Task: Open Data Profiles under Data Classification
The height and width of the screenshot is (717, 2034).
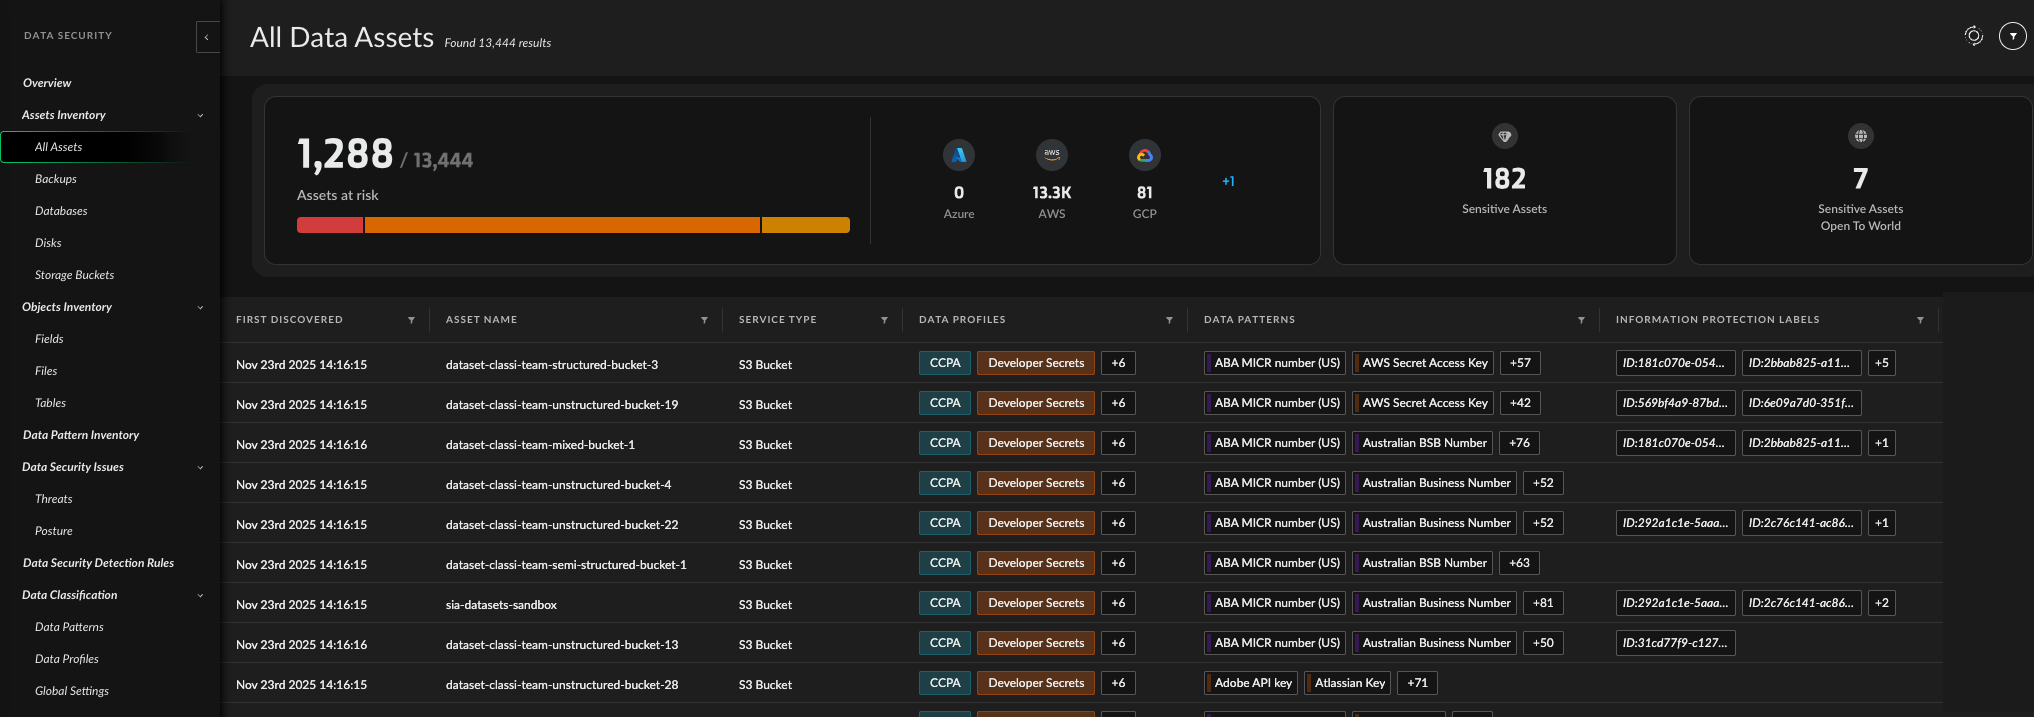Action: pos(66,659)
